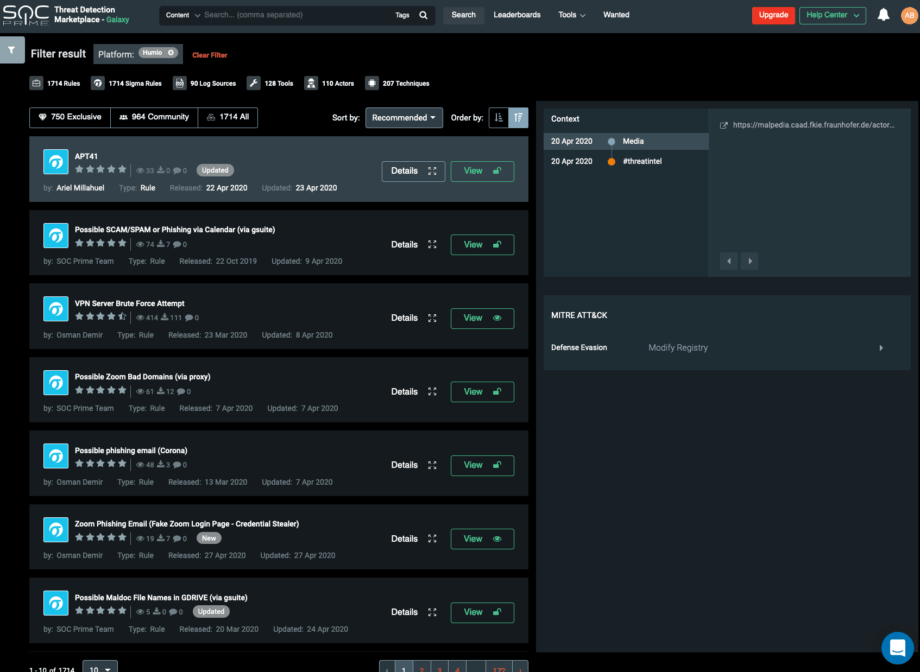This screenshot has height=672, width=920.
Task: View the Possible Zoom Bad Domains rule
Action: [x=482, y=392]
